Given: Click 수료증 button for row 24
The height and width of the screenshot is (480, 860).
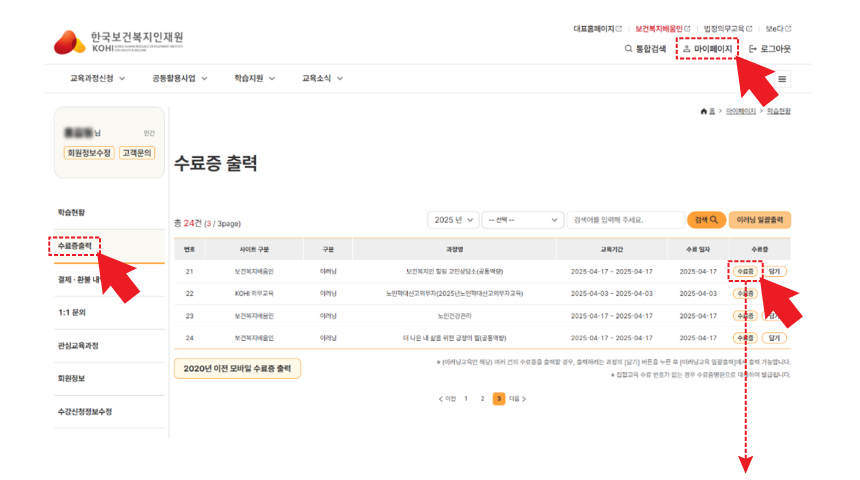Looking at the screenshot, I should pos(745,338).
